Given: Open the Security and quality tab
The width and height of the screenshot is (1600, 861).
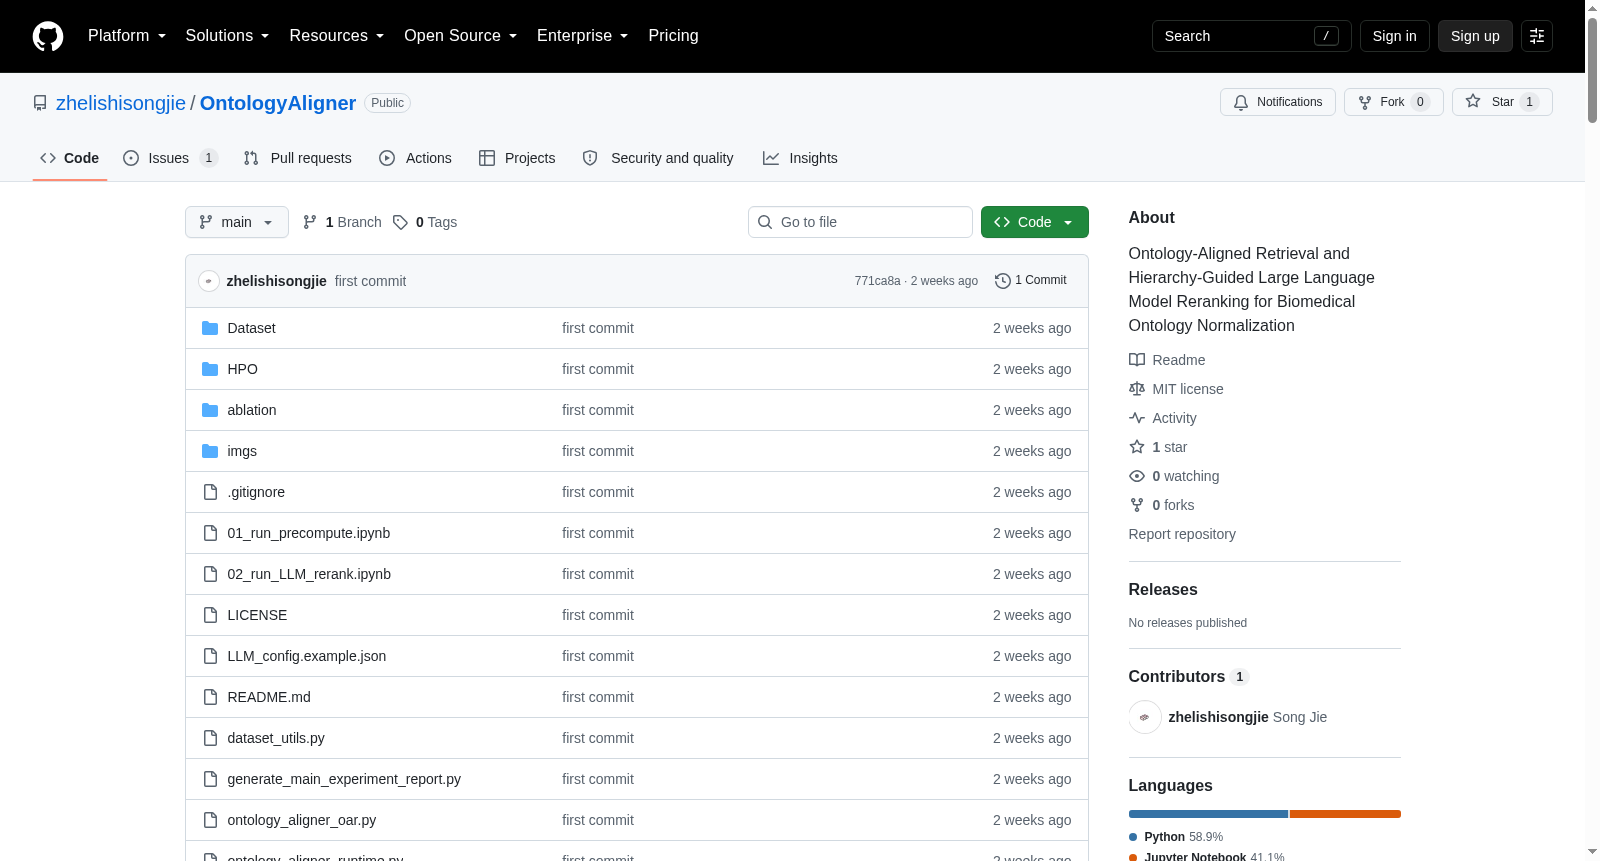Looking at the screenshot, I should click(658, 158).
